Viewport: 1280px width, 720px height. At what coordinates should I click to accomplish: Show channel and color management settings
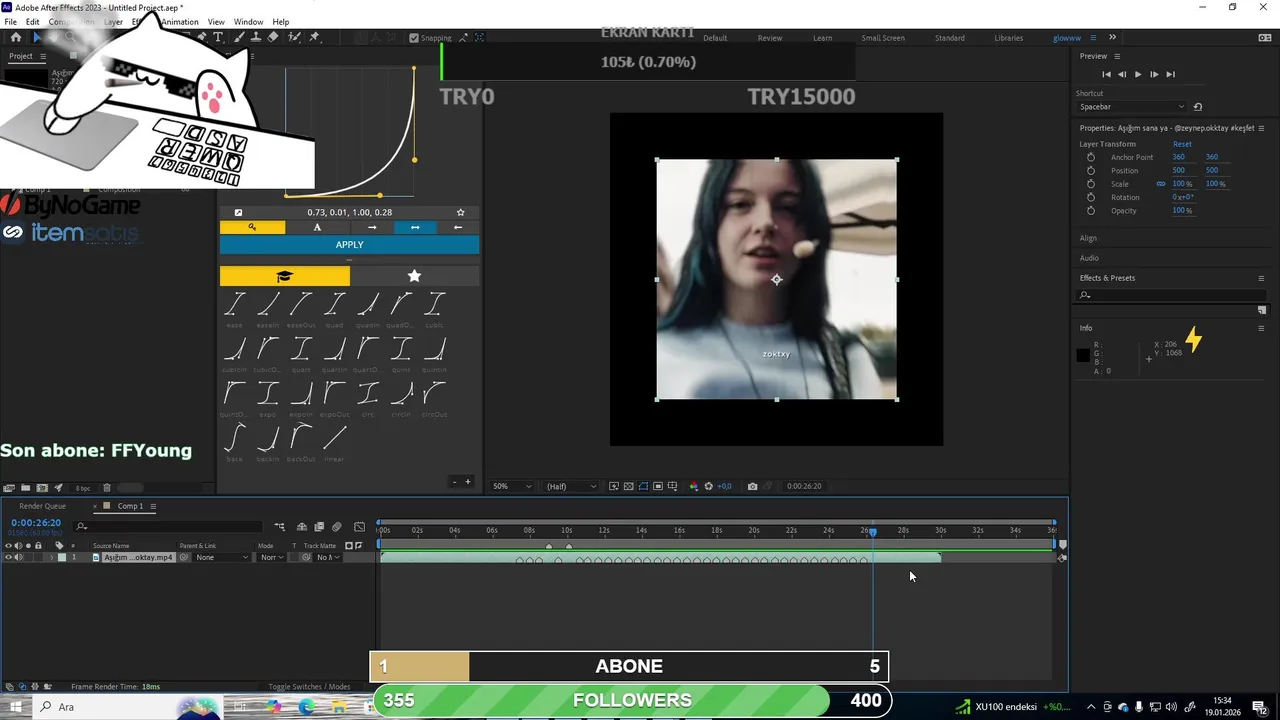click(x=694, y=486)
